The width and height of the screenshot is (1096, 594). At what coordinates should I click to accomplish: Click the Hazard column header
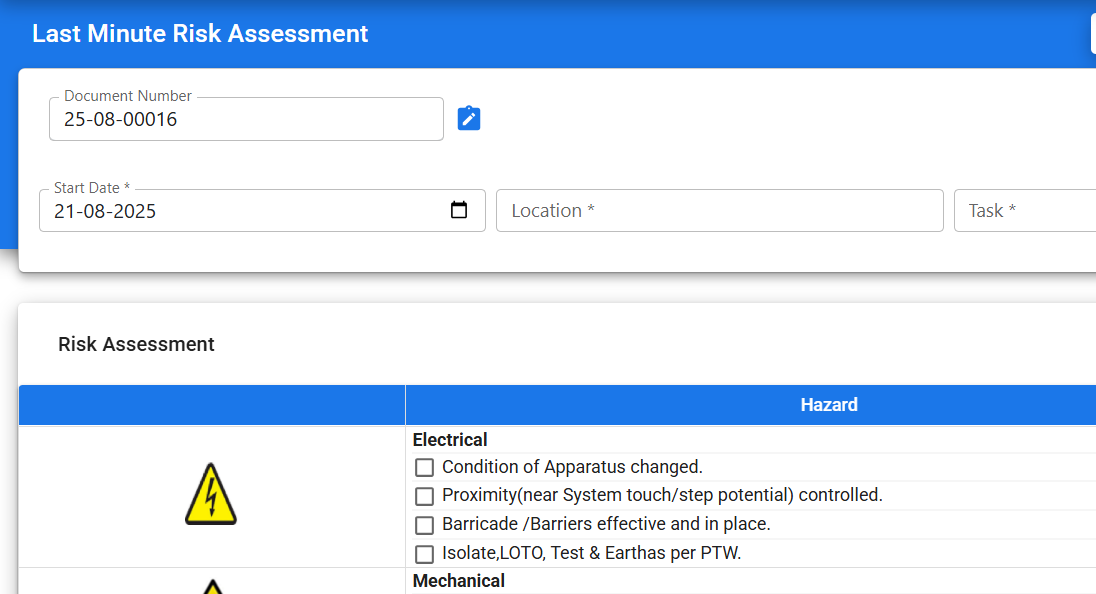tap(828, 405)
